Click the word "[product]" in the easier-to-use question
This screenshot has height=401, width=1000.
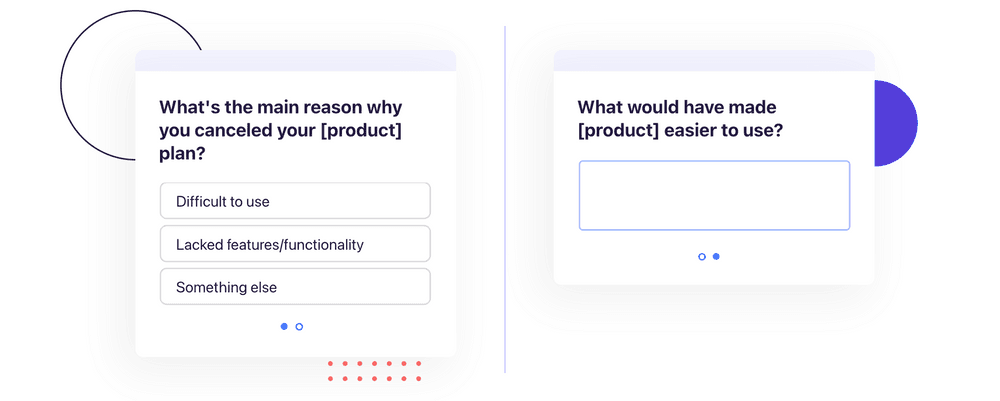(x=619, y=130)
